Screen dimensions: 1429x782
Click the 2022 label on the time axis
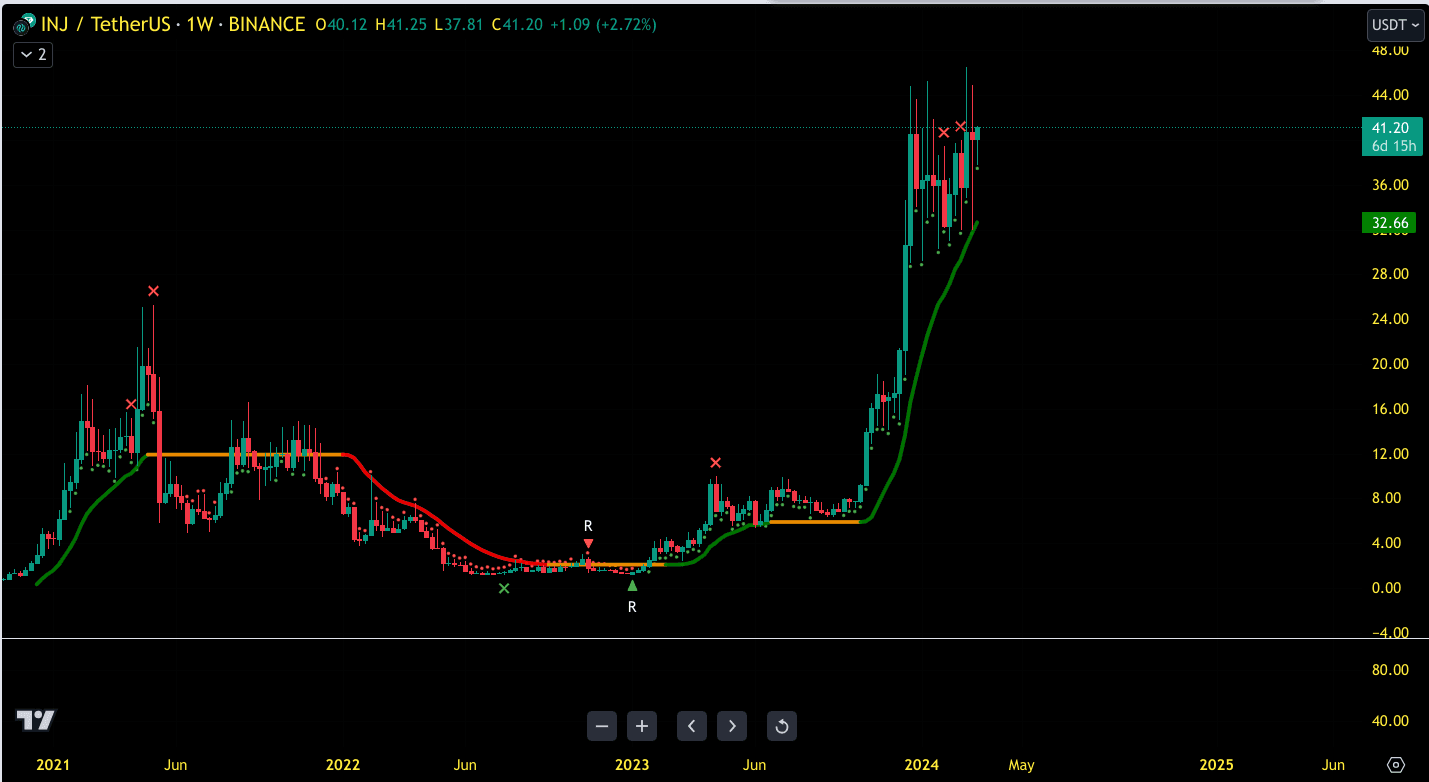(343, 765)
